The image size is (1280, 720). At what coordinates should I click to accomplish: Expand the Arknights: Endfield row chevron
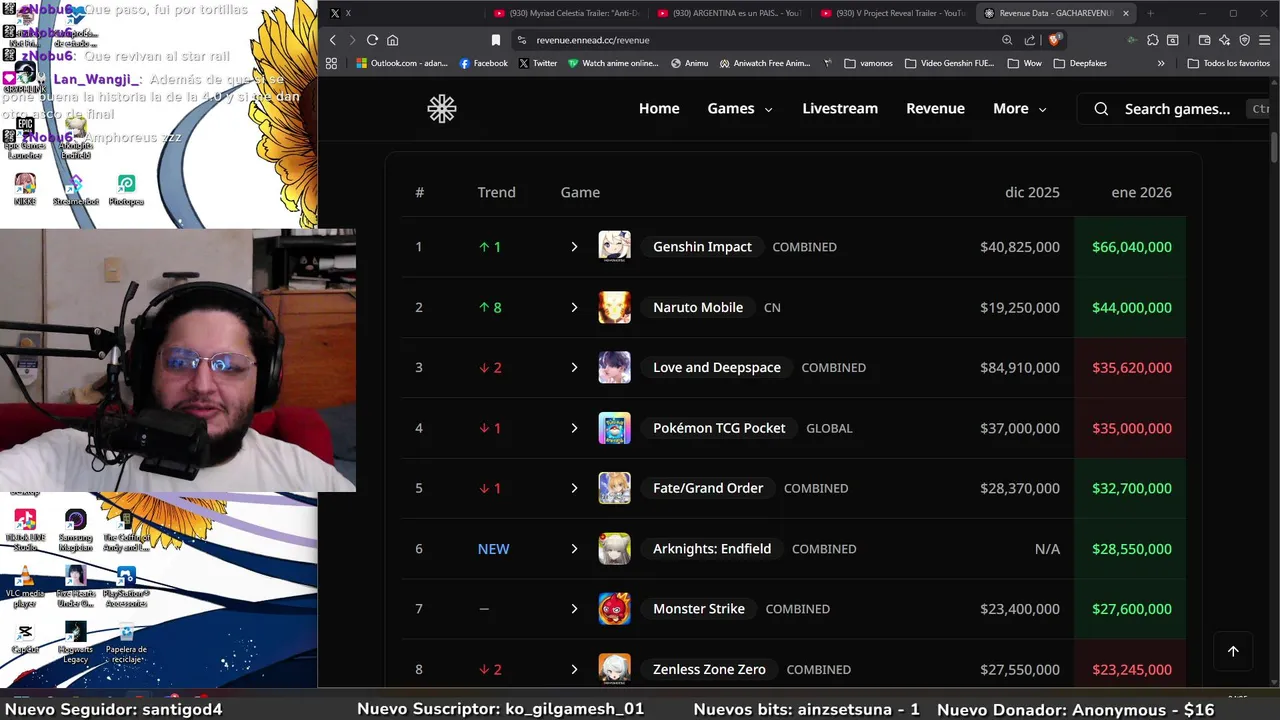click(574, 549)
